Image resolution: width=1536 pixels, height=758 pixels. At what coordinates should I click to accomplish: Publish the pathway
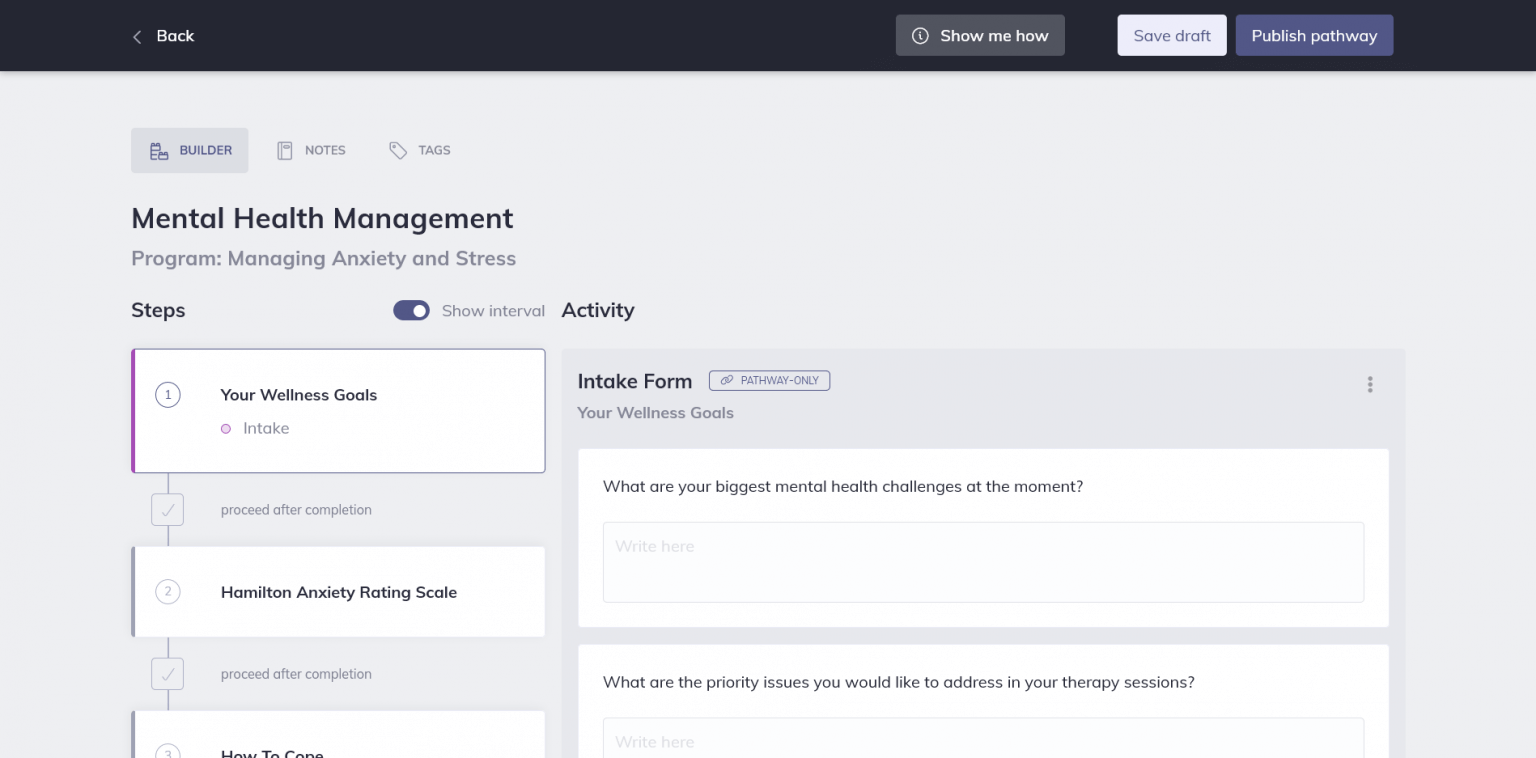coord(1314,35)
